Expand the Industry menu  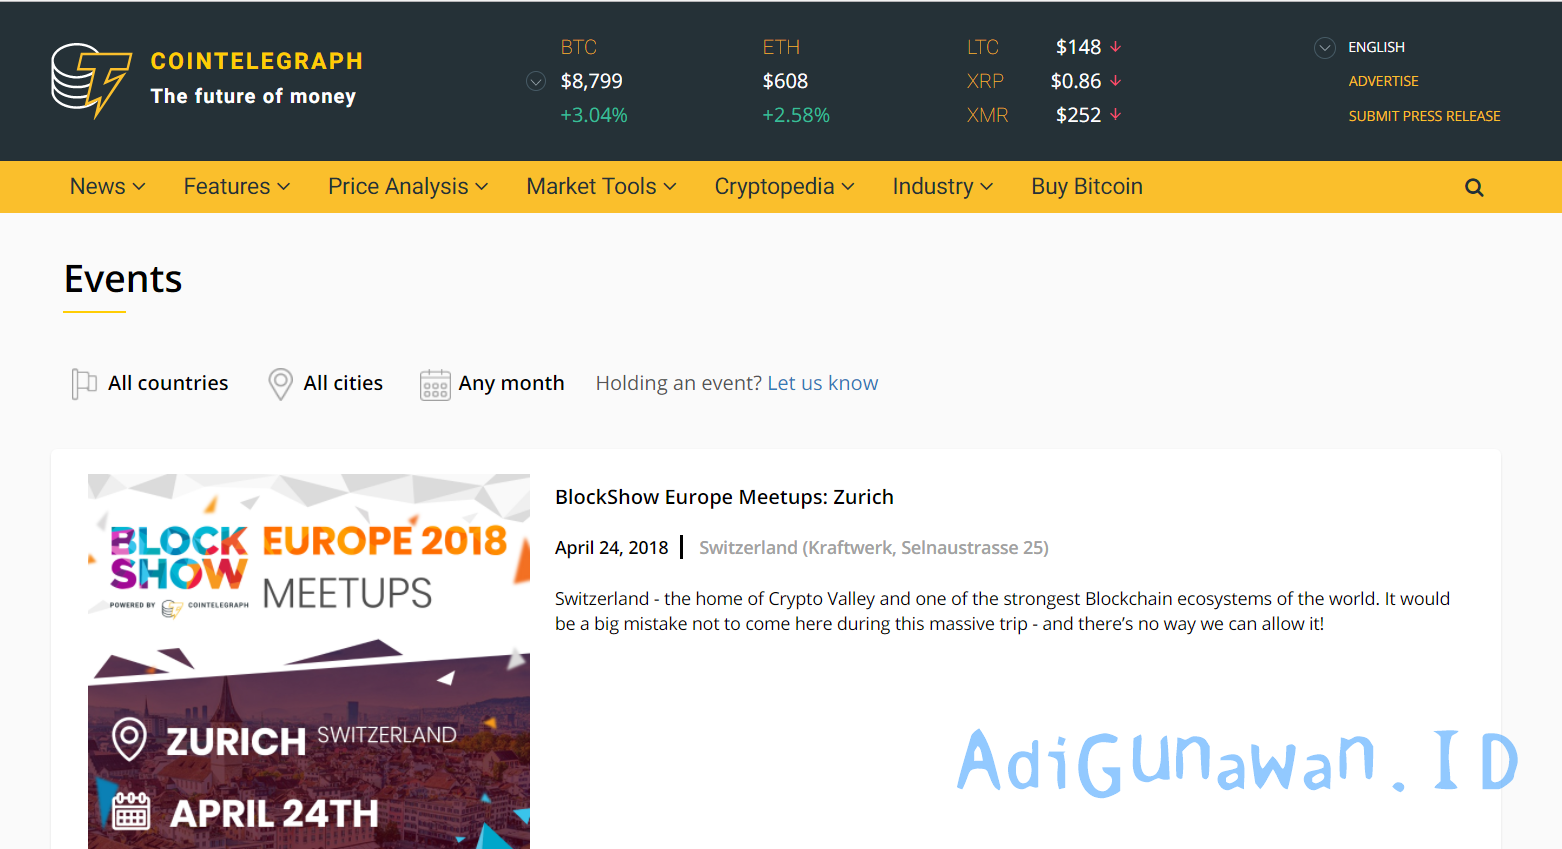(943, 187)
